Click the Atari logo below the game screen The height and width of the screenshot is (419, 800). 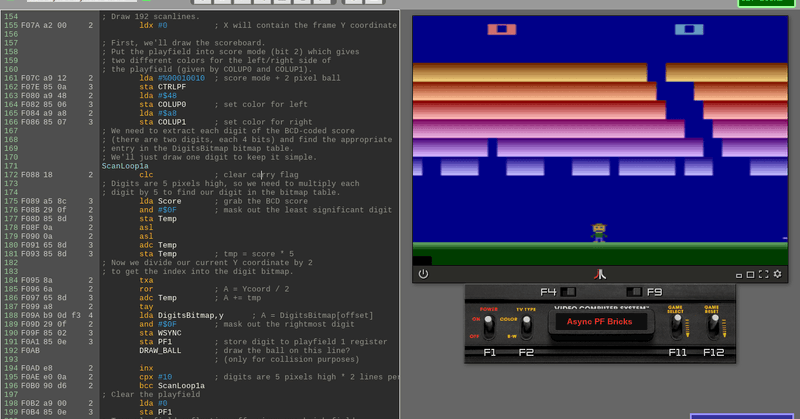click(x=600, y=274)
